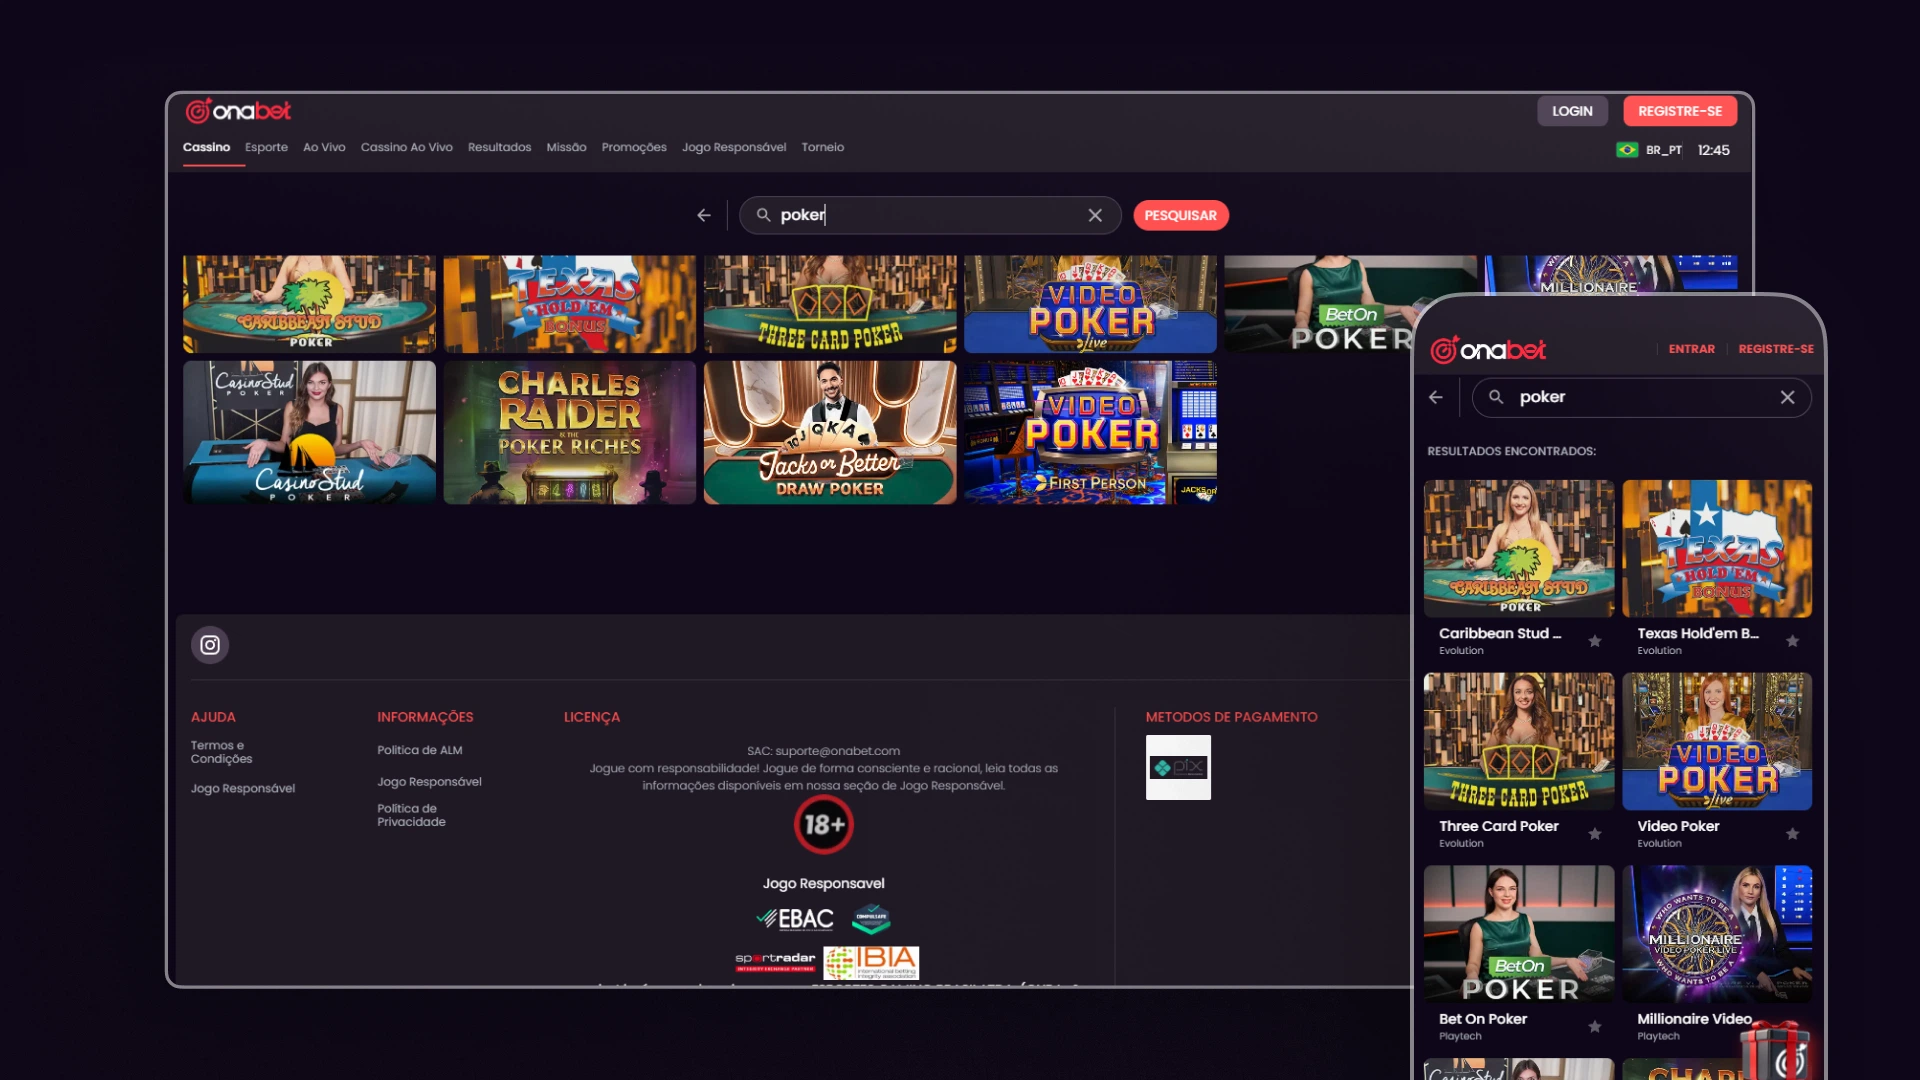The height and width of the screenshot is (1080, 1920).
Task: Click the LOGIN button
Action: click(1572, 111)
